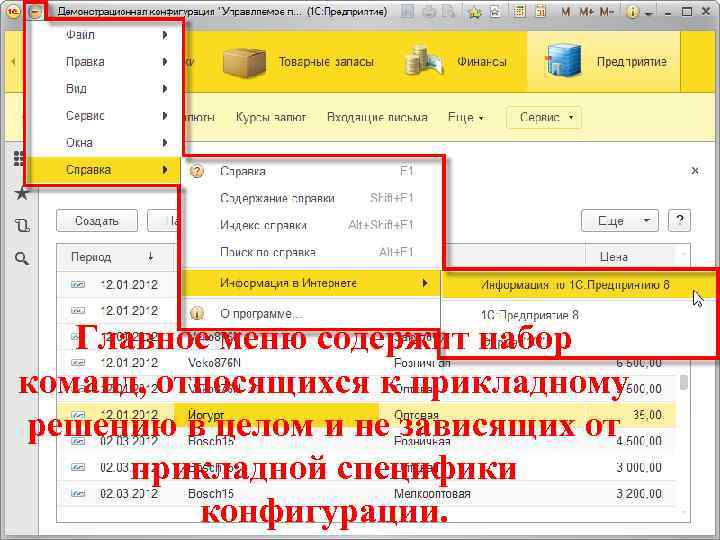Viewport: 720px width, 540px height.
Task: Choose Поиск по справке in the submenu
Action: click(x=312, y=252)
